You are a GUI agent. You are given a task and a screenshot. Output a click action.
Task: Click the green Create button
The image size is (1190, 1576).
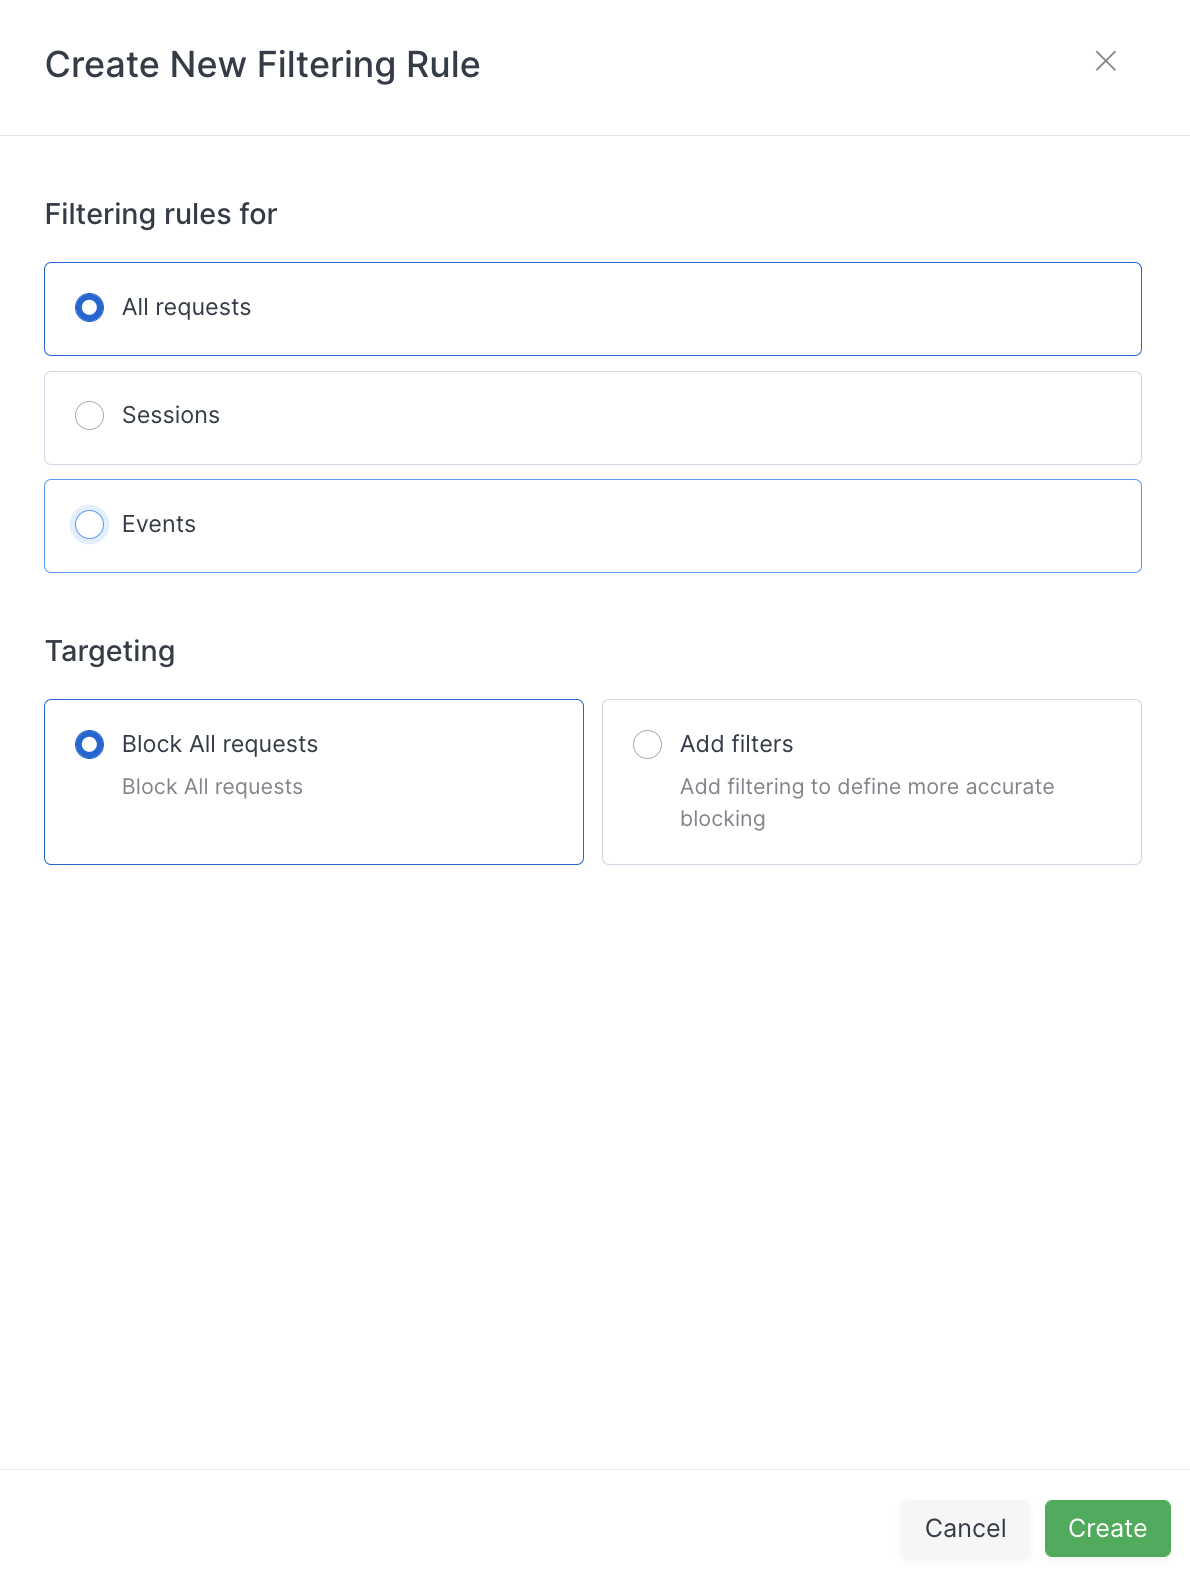tap(1107, 1528)
